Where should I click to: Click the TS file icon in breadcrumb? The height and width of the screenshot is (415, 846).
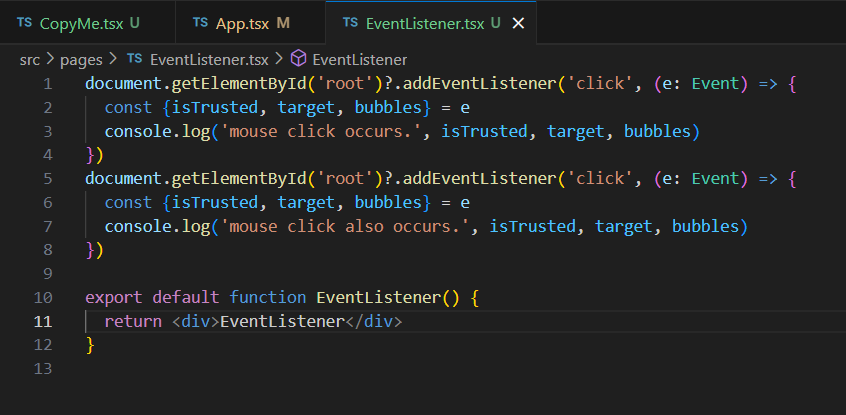(134, 59)
